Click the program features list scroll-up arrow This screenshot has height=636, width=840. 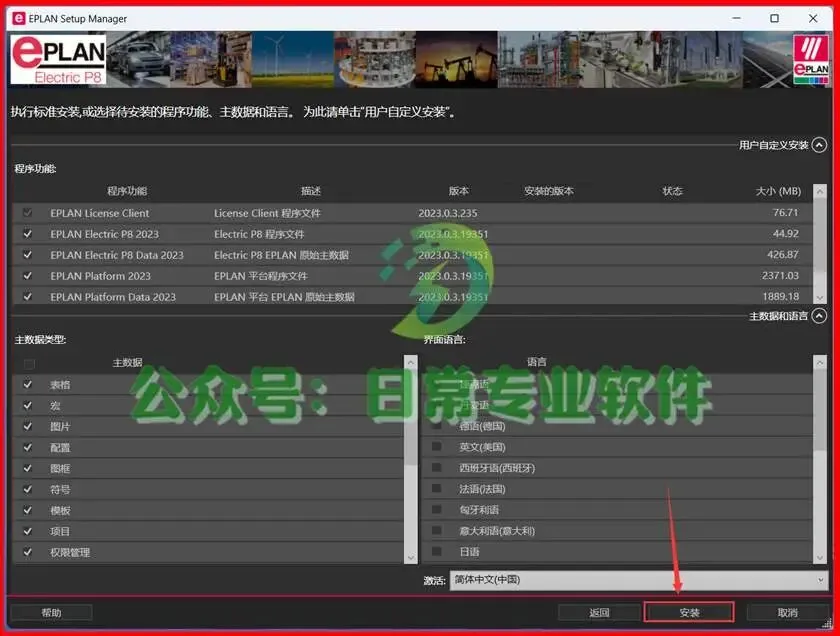click(820, 191)
